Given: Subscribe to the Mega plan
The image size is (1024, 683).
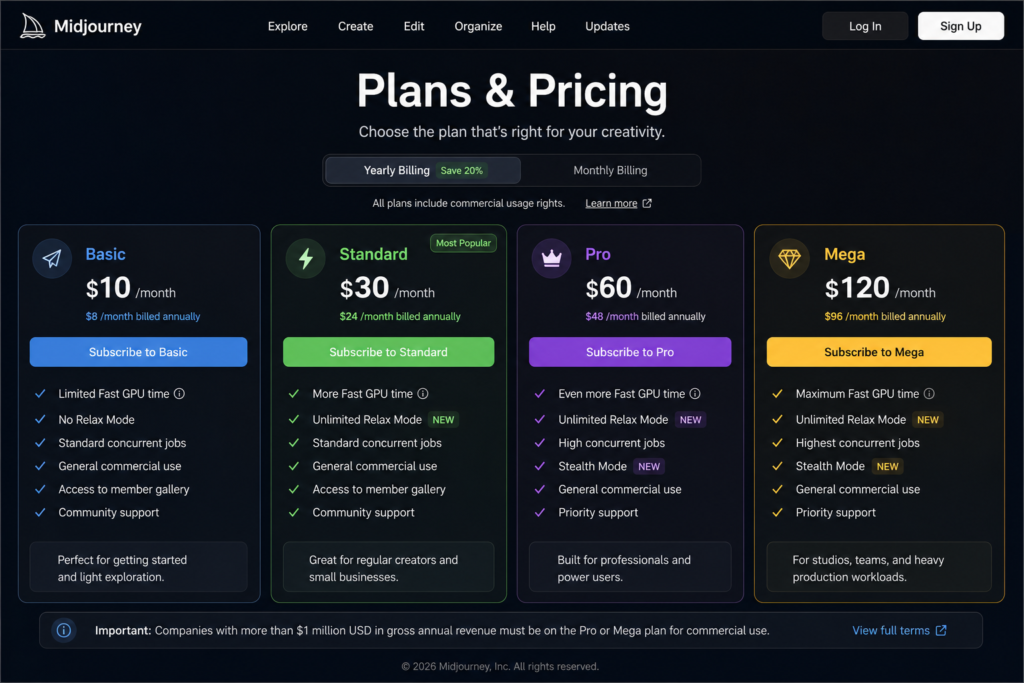Looking at the screenshot, I should (879, 352).
